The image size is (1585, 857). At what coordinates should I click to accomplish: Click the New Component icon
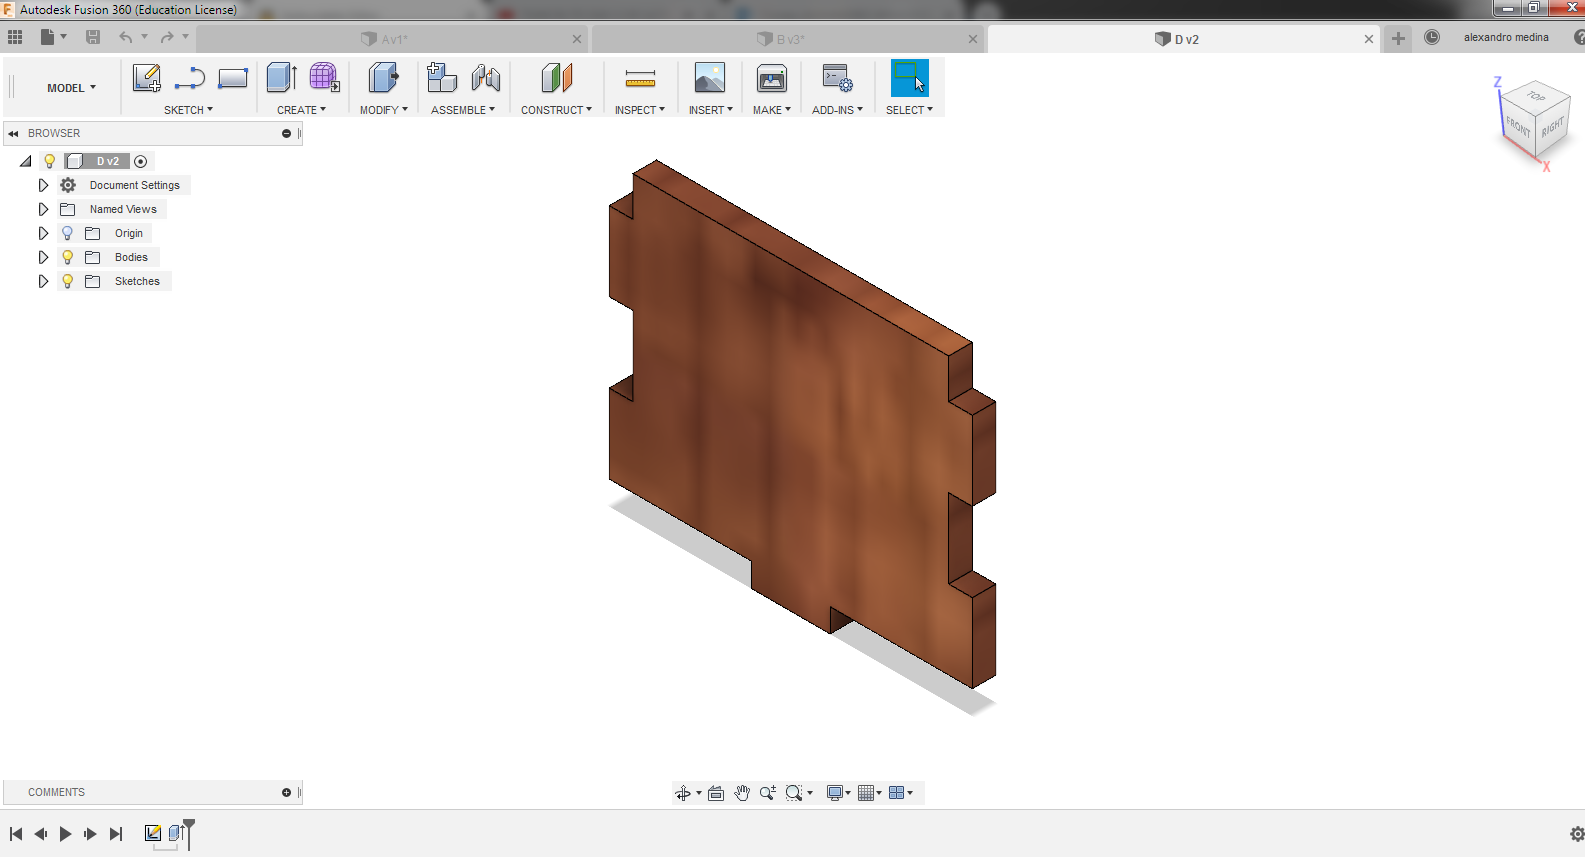(441, 78)
